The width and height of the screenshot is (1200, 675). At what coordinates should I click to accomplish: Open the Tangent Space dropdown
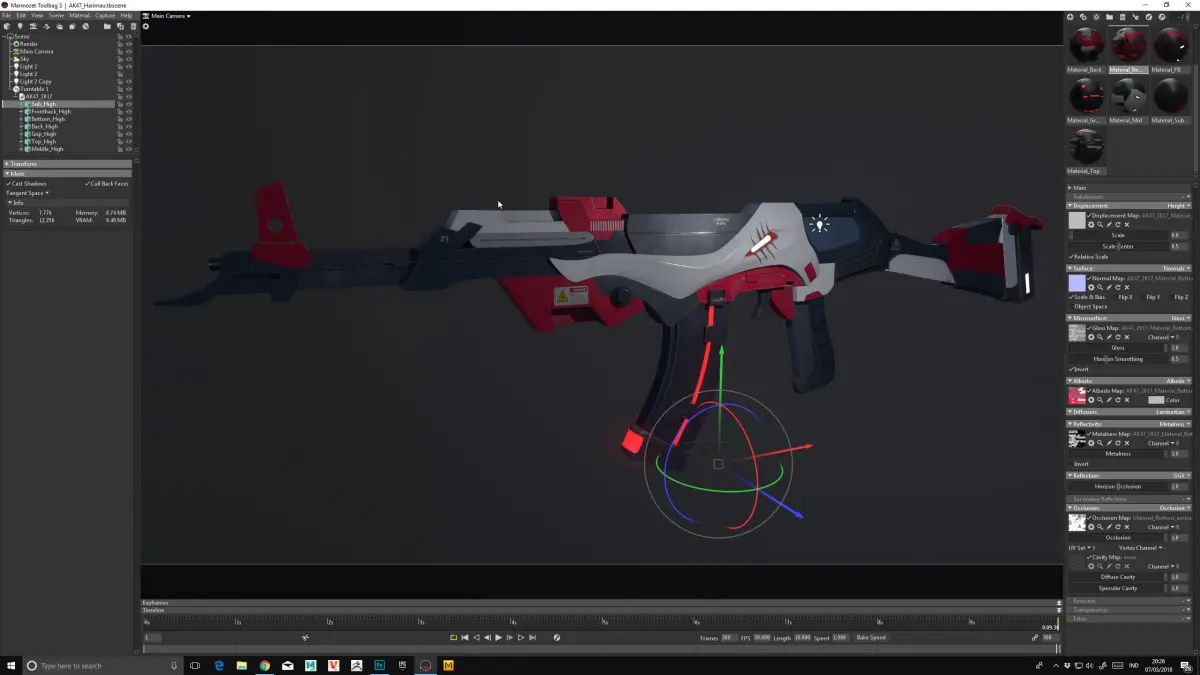coord(27,193)
